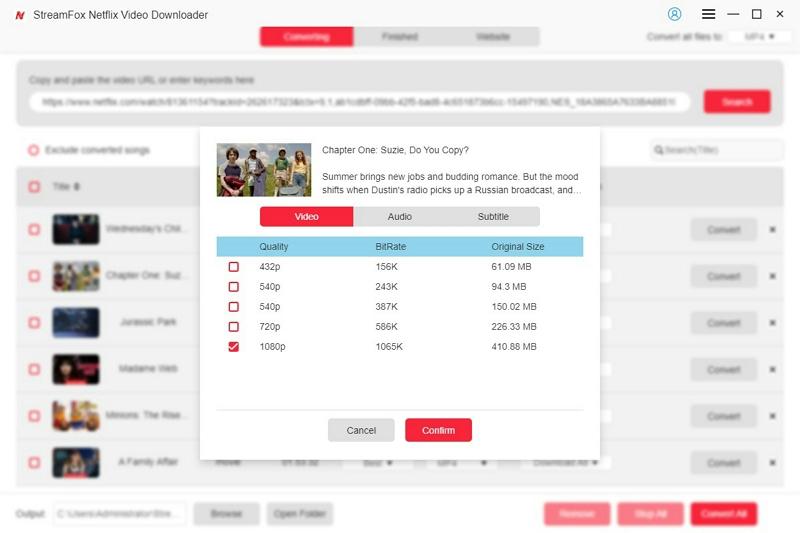Toggle Exclude converted songs option
800x533 pixels.
pyautogui.click(x=34, y=150)
